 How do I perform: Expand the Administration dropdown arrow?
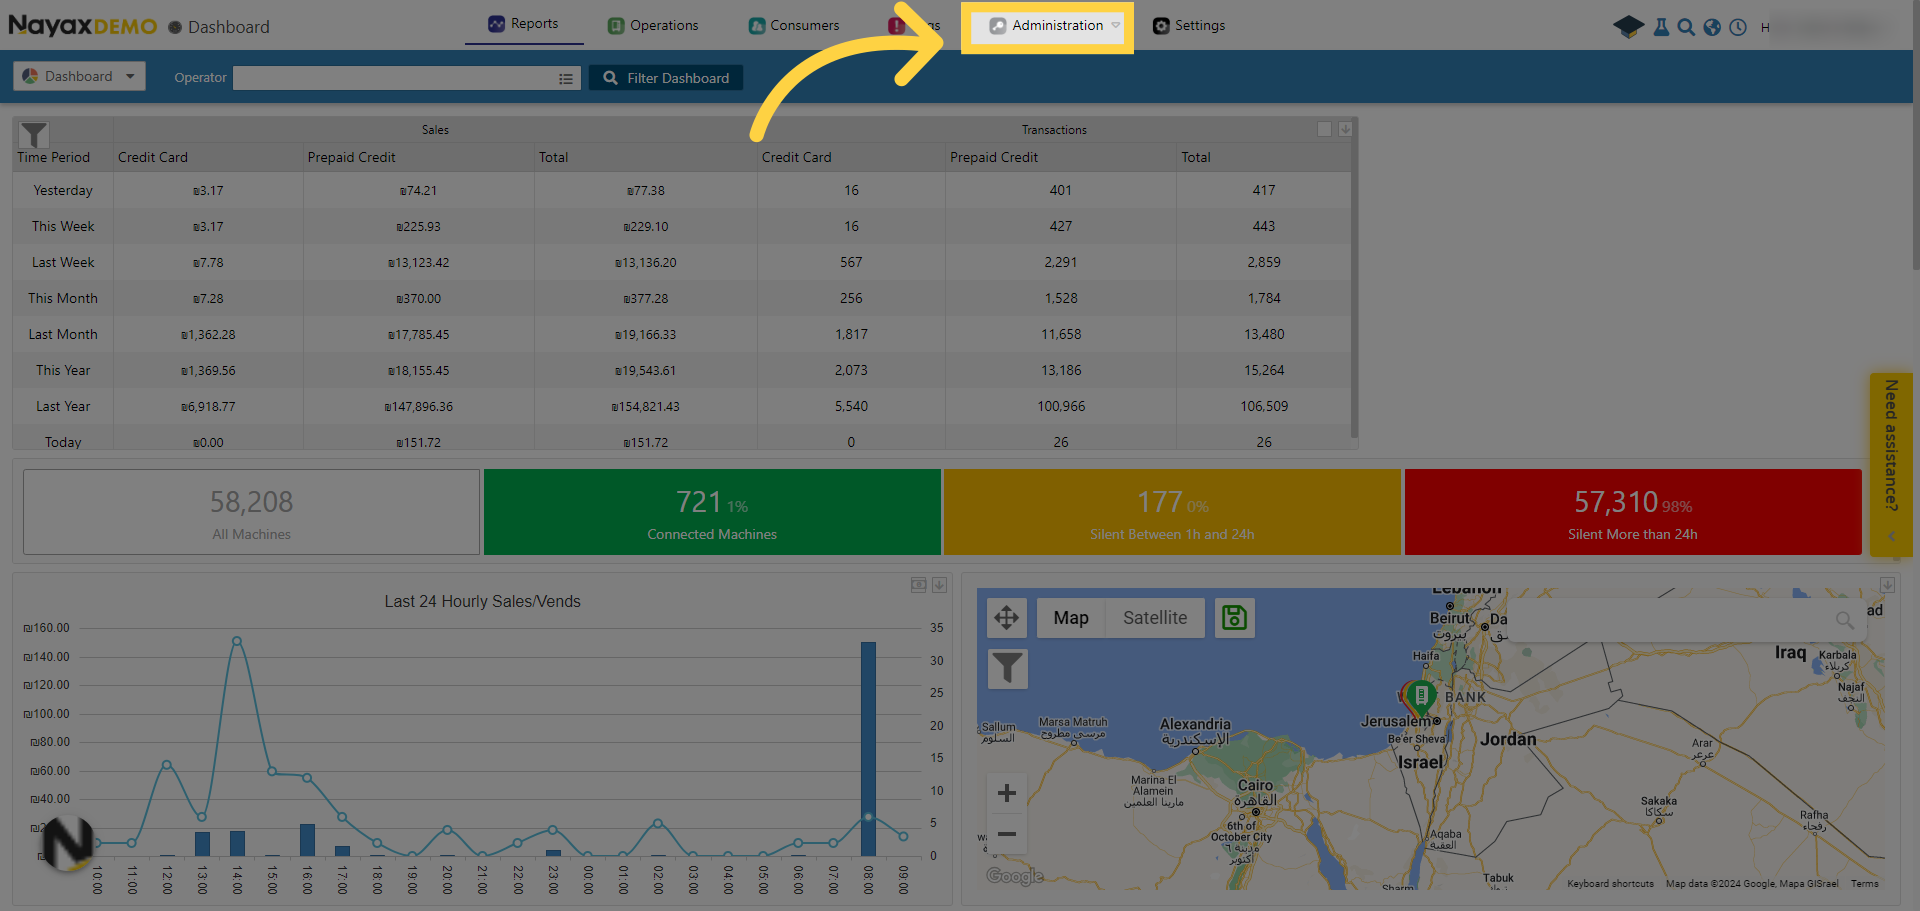(1116, 26)
